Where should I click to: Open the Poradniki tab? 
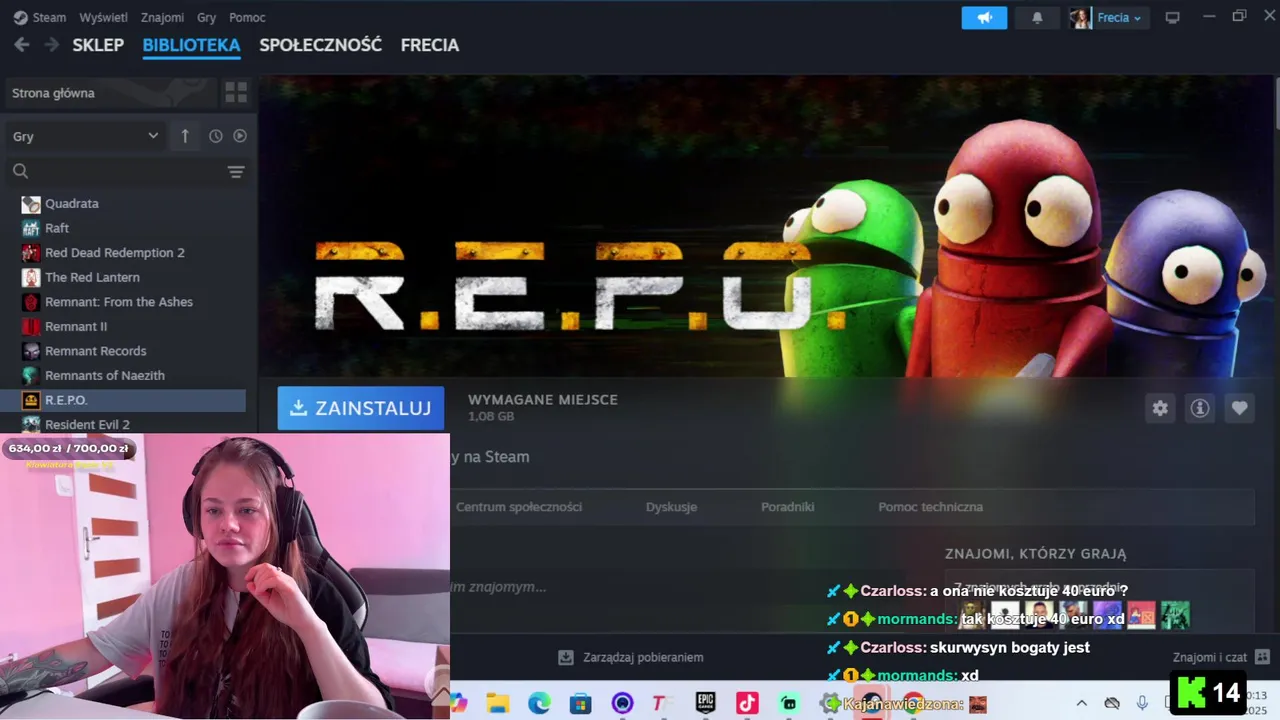tap(787, 507)
